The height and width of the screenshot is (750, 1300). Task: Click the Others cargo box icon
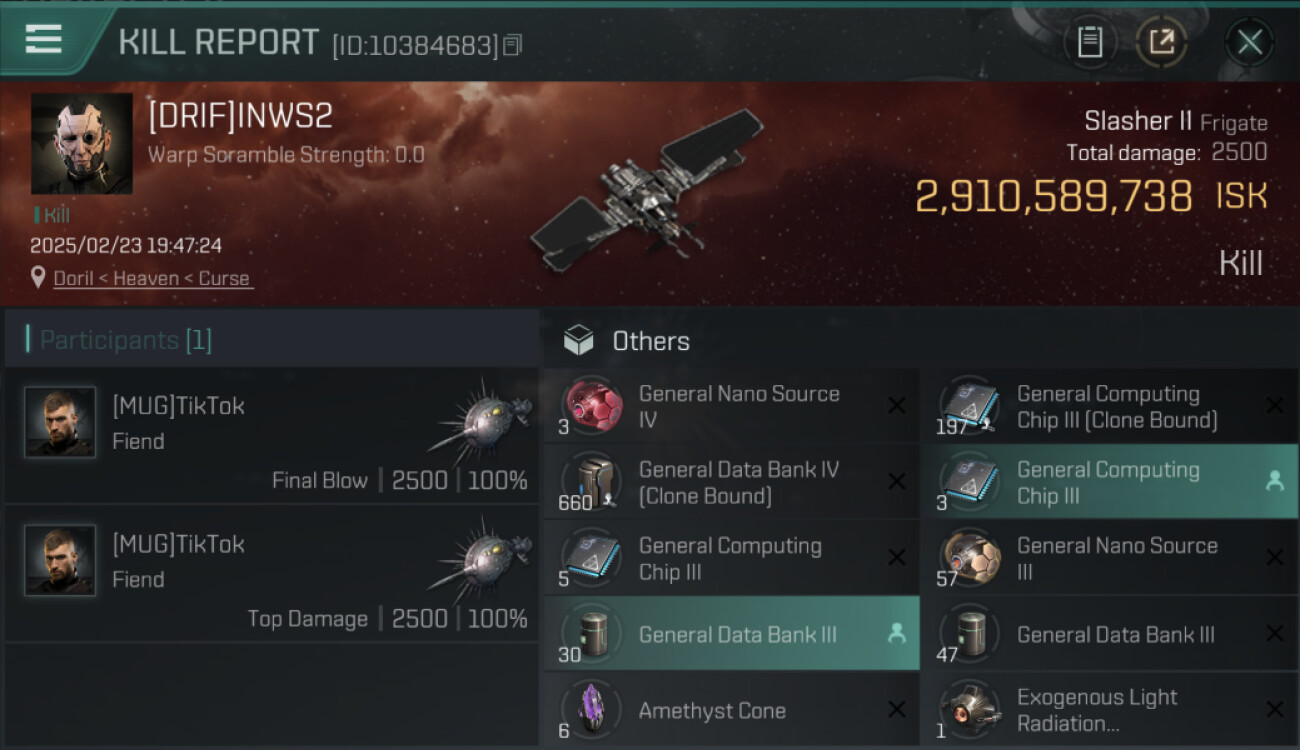[x=578, y=341]
